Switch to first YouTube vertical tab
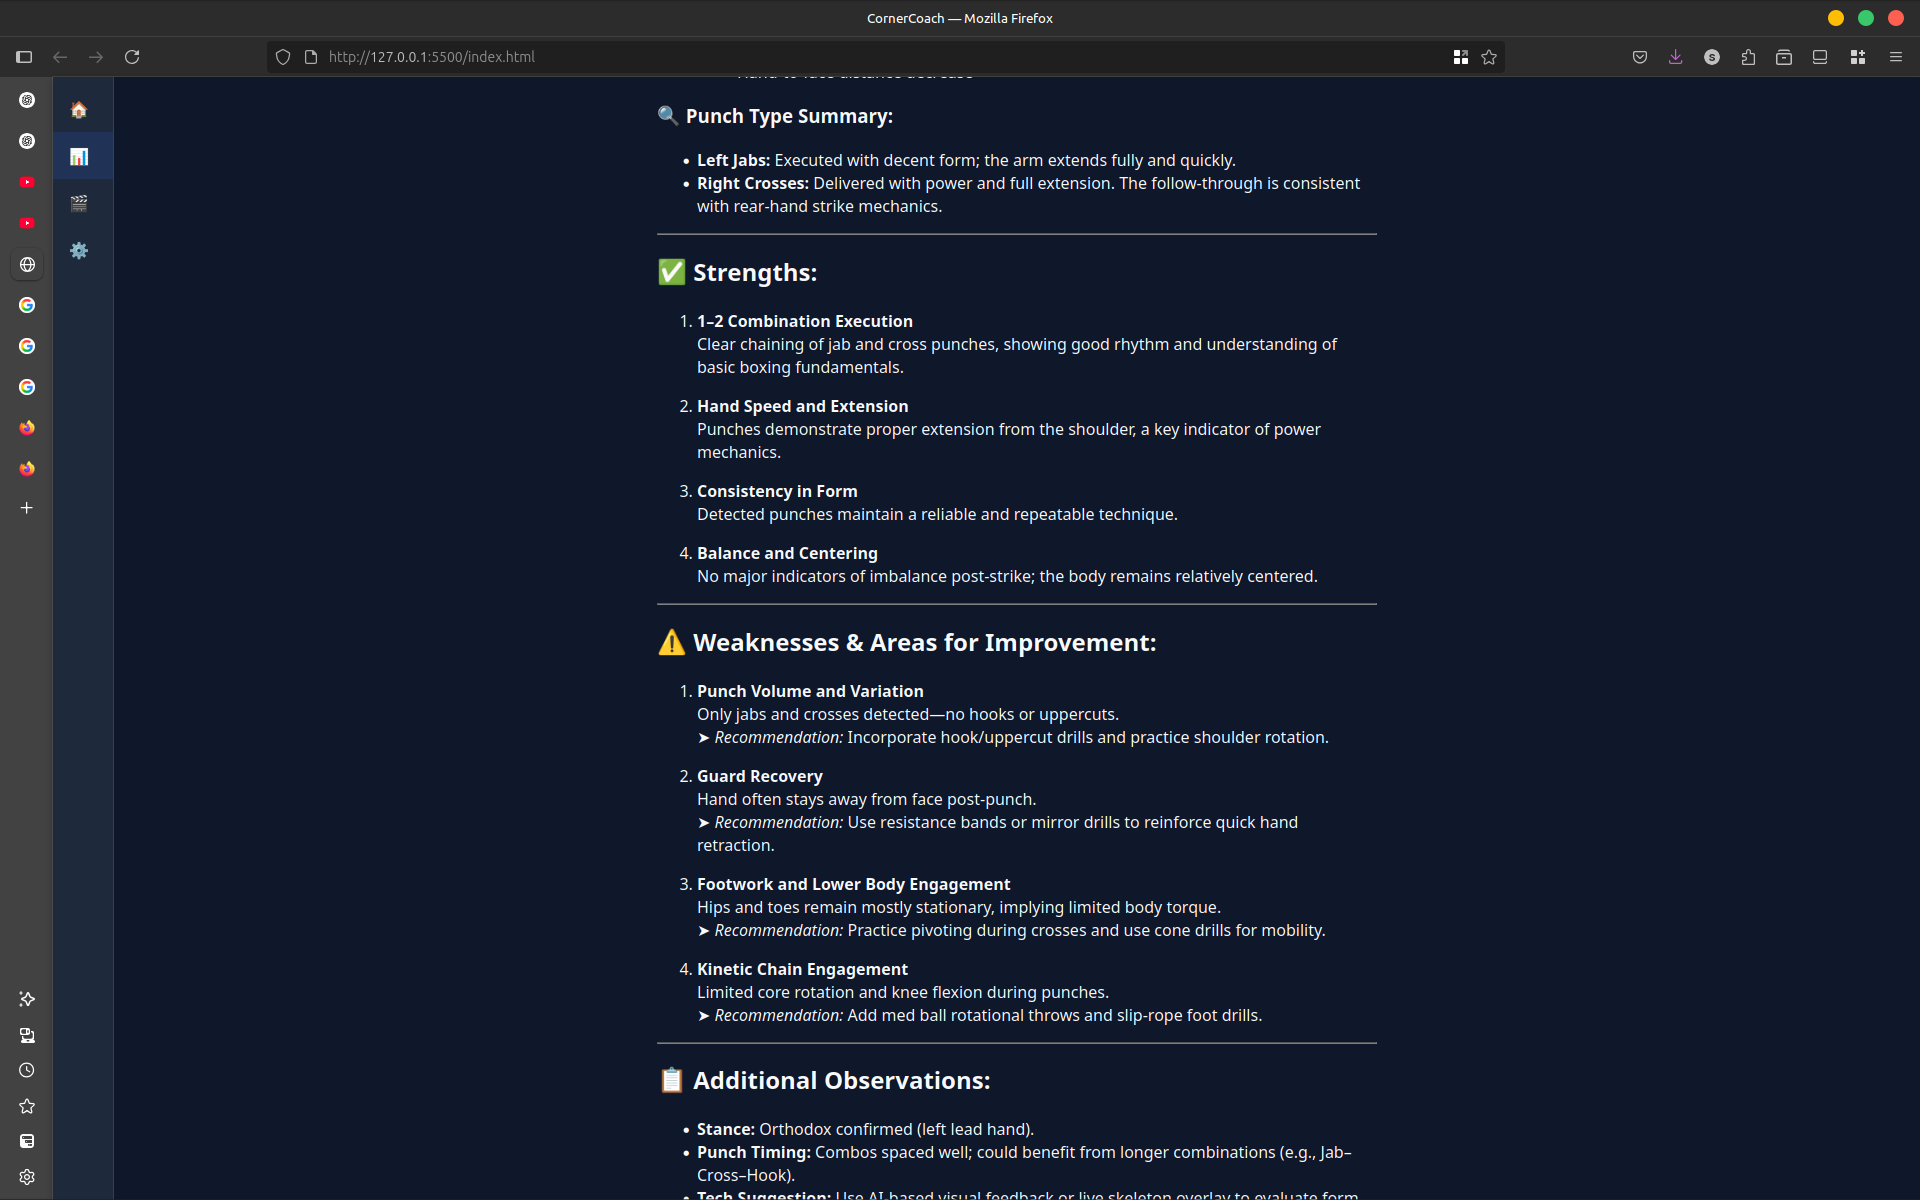The image size is (1920, 1200). (x=27, y=182)
